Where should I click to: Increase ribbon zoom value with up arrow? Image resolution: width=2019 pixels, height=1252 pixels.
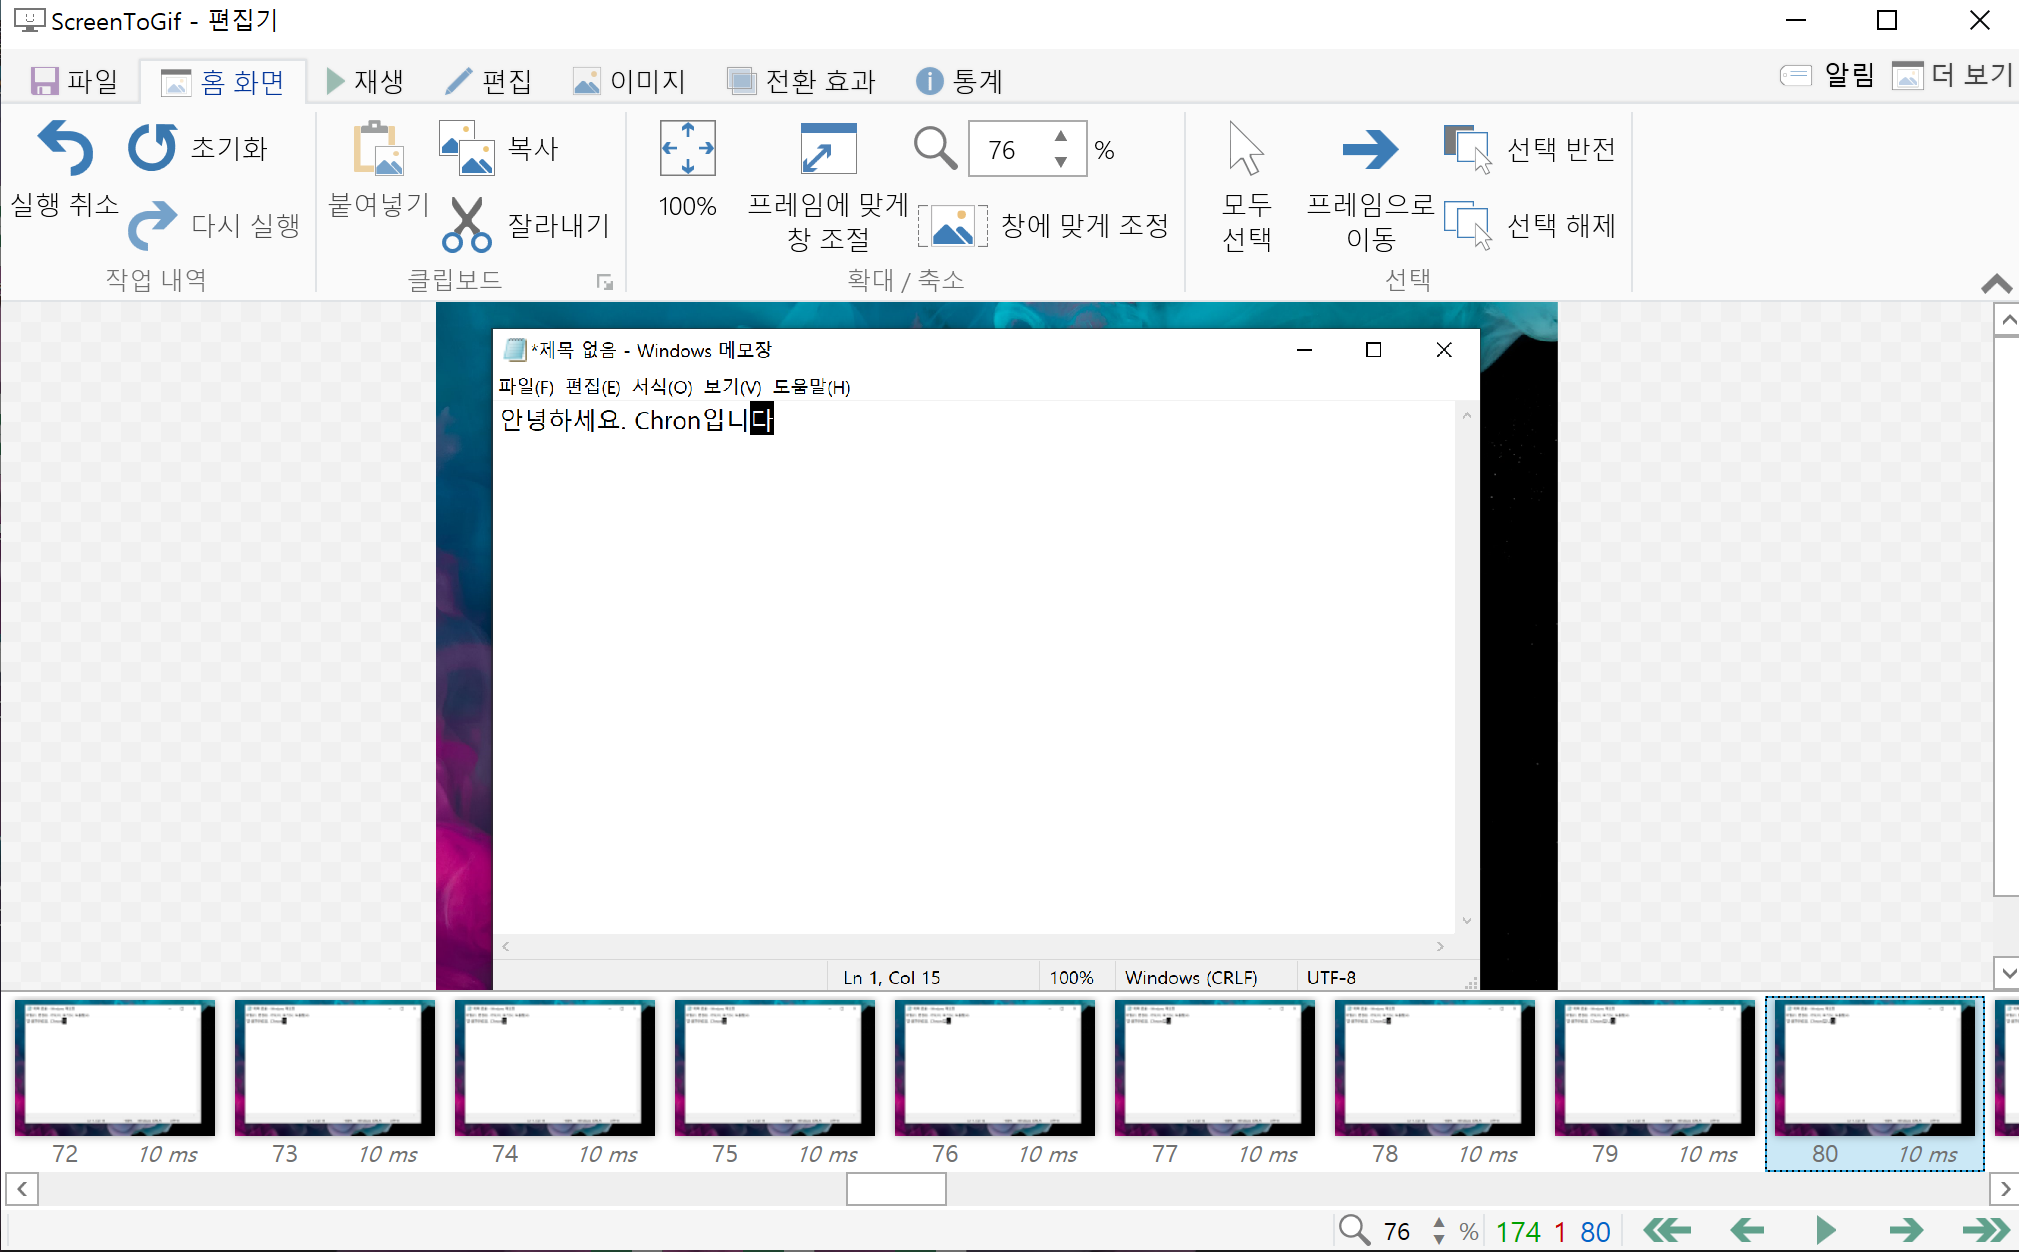[x=1061, y=137]
